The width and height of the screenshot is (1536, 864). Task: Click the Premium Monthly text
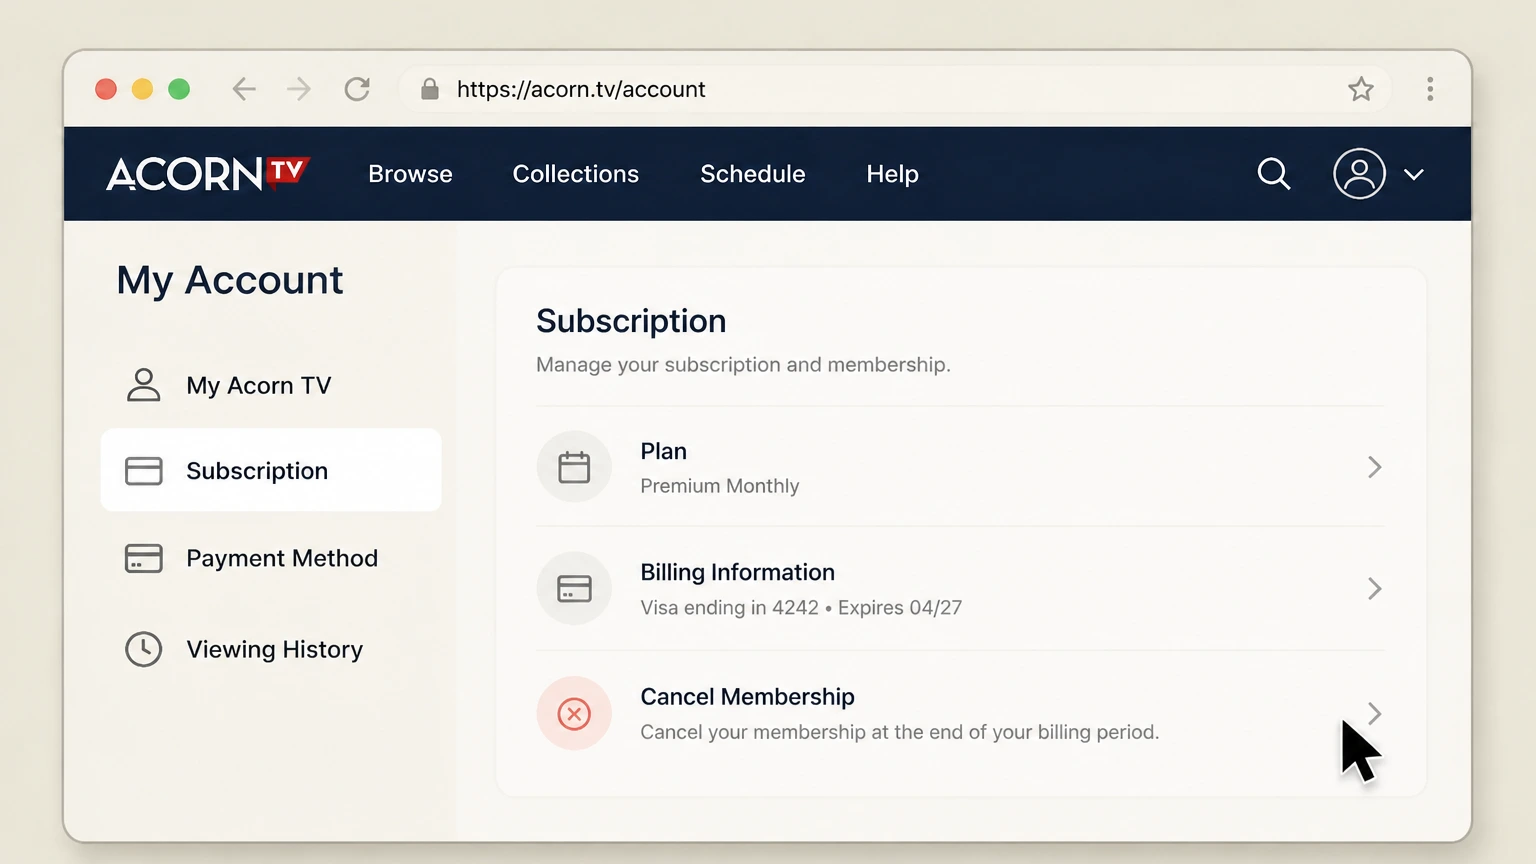click(x=719, y=486)
